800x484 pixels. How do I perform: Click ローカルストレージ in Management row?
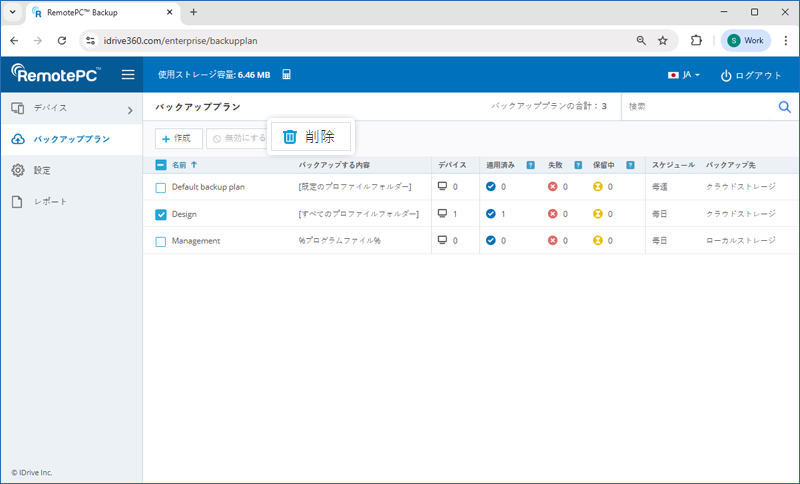[x=741, y=240]
